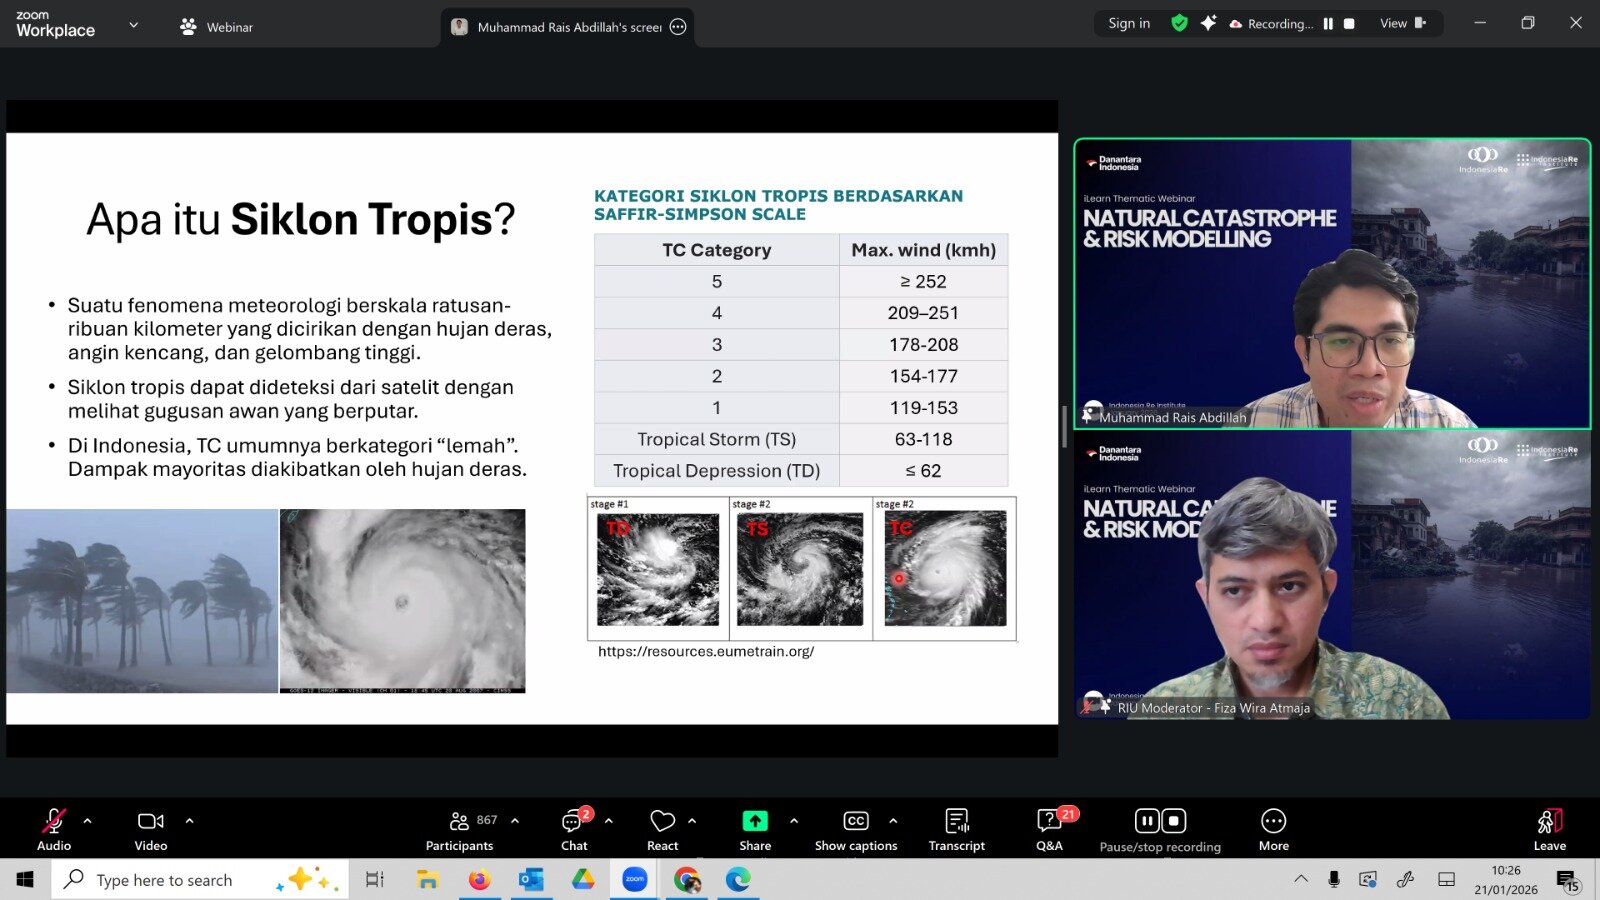Screen dimensions: 1600x900
Task: Open the Q&A panel
Action: 1049,829
